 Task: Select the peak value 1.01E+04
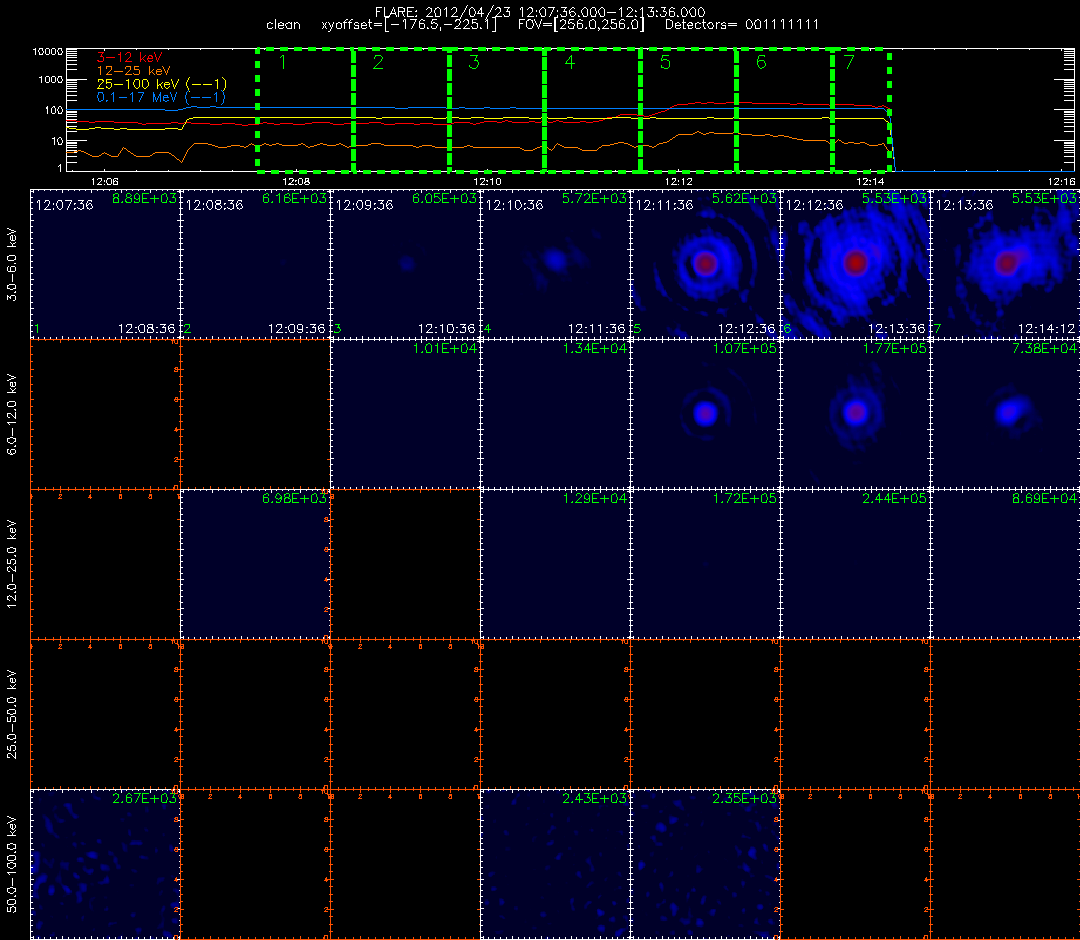coord(444,348)
